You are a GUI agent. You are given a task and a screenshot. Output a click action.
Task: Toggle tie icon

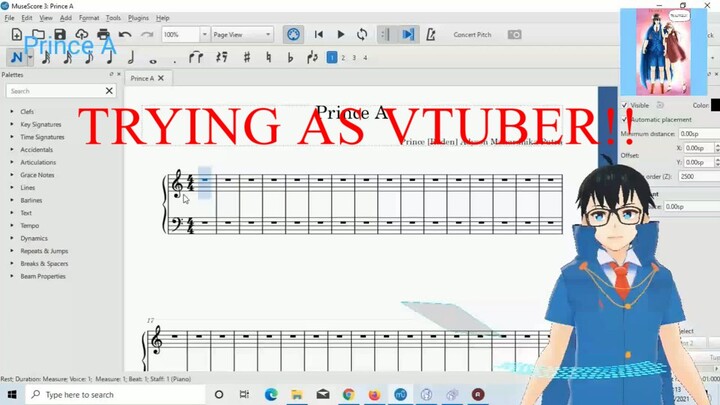pos(196,57)
